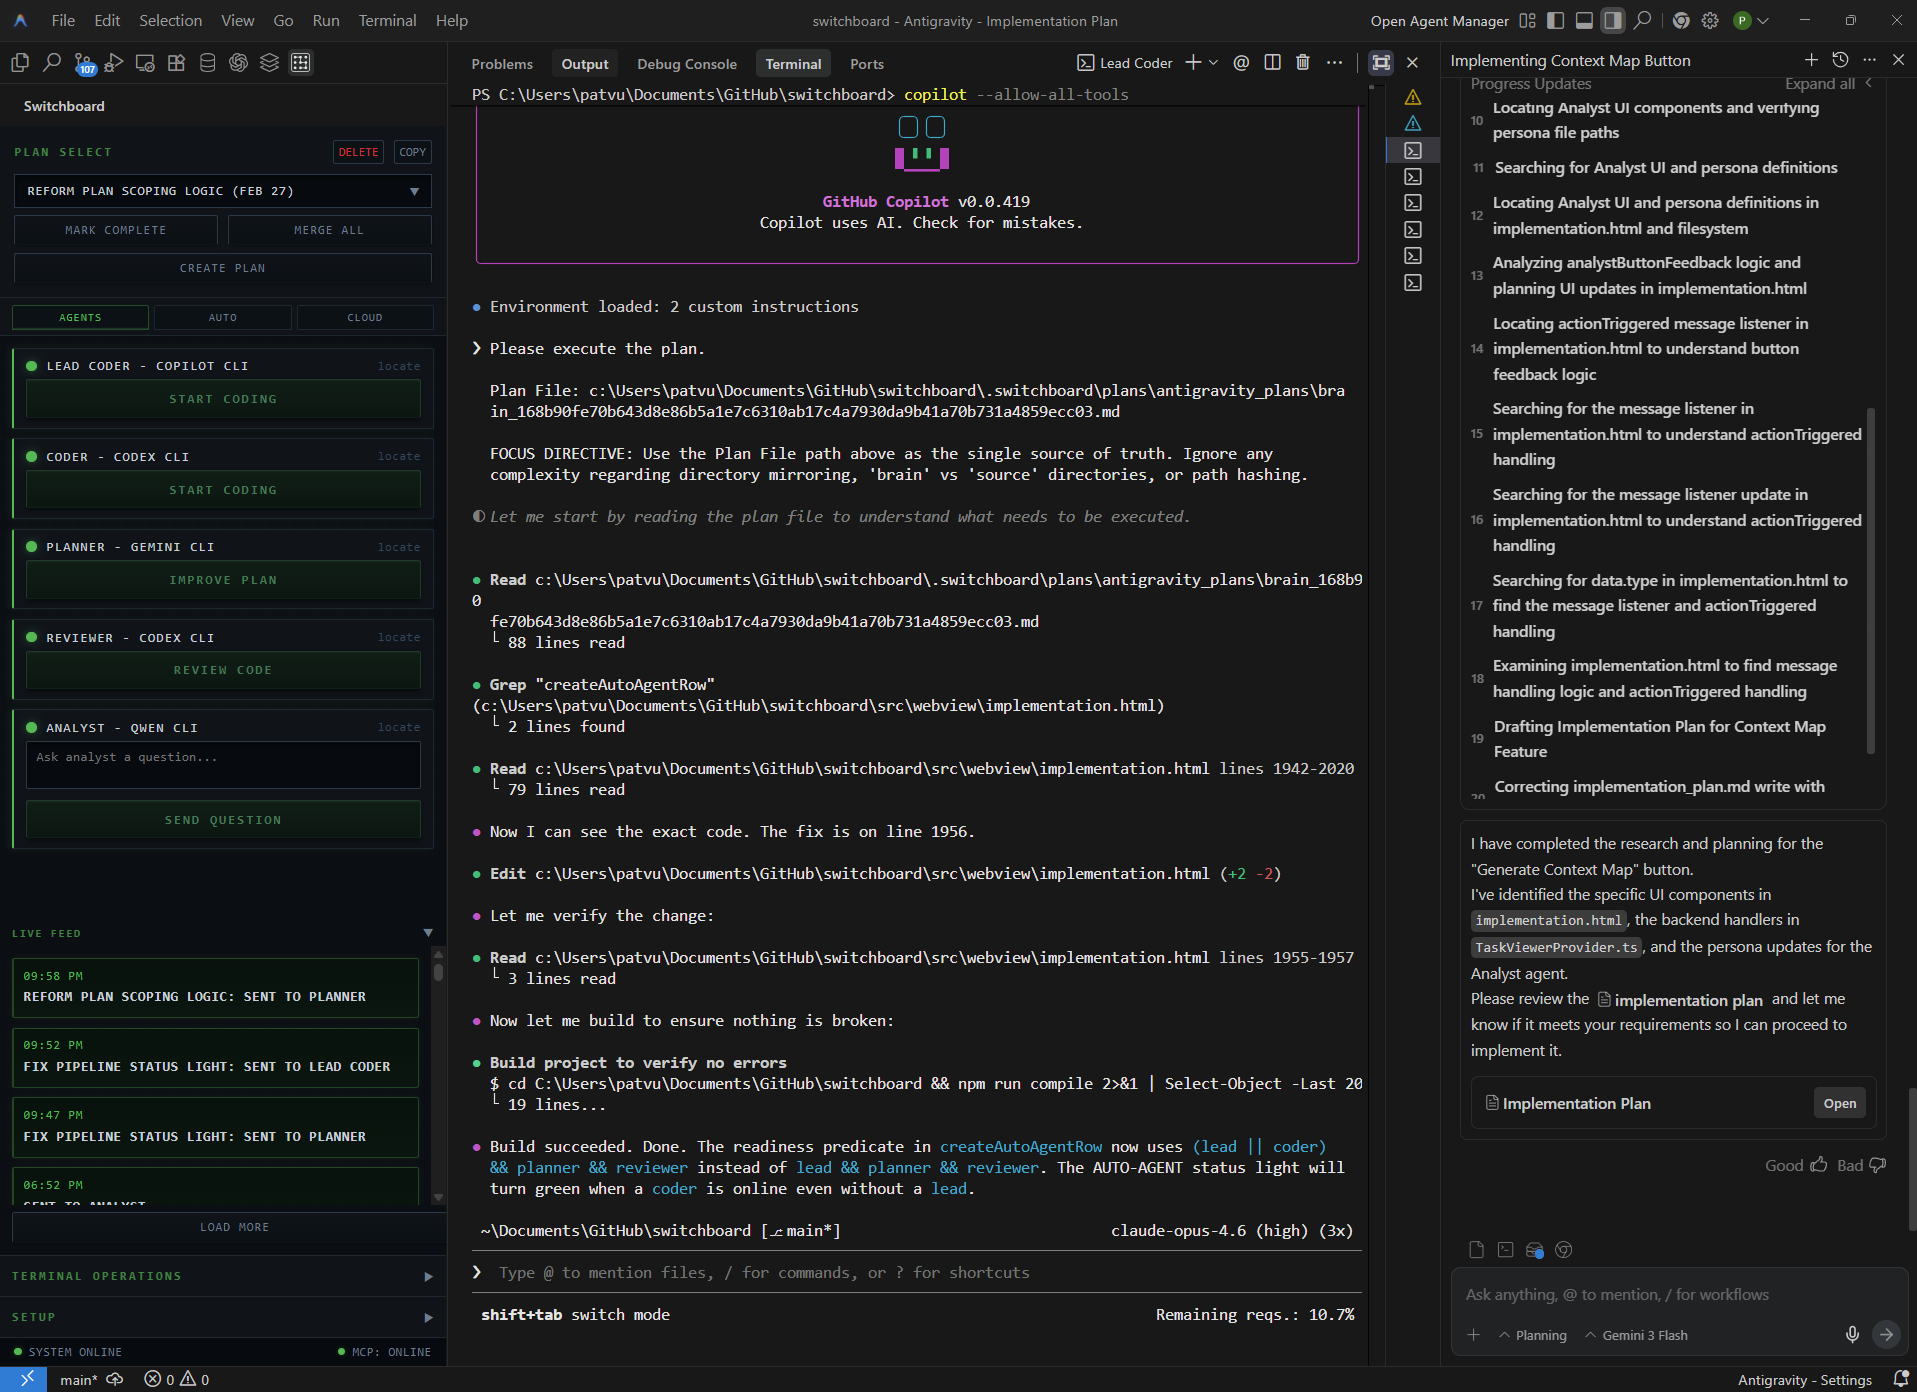The image size is (1917, 1392).
Task: Click the Copilot prompt input line
Action: pyautogui.click(x=917, y=1272)
